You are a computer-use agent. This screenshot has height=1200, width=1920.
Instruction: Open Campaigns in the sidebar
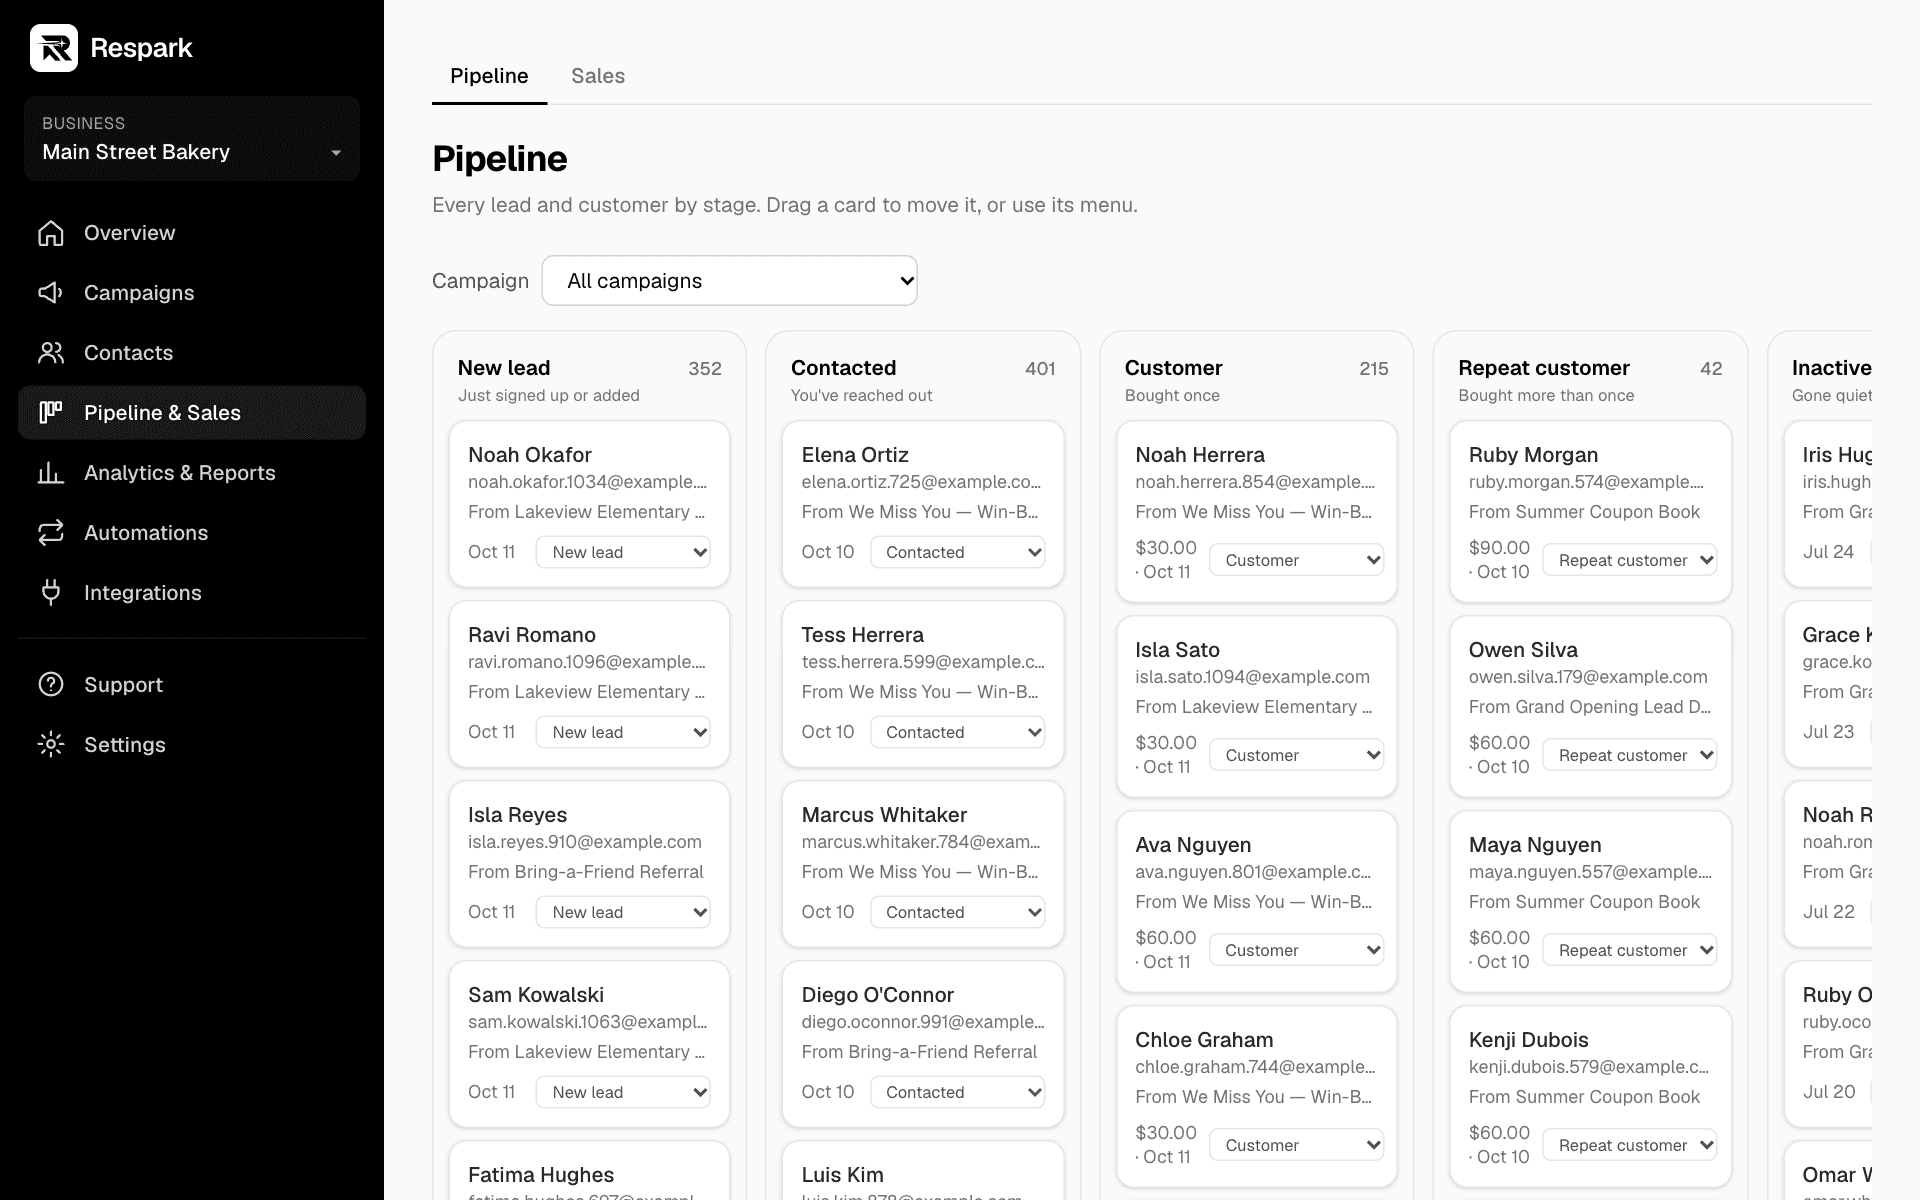coord(192,293)
